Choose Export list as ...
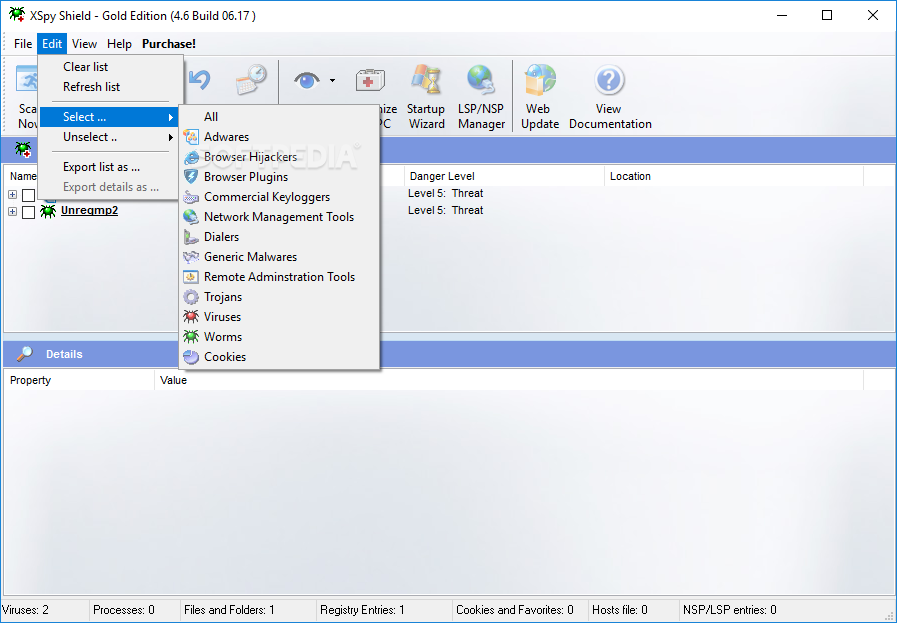The image size is (897, 623). 109,167
